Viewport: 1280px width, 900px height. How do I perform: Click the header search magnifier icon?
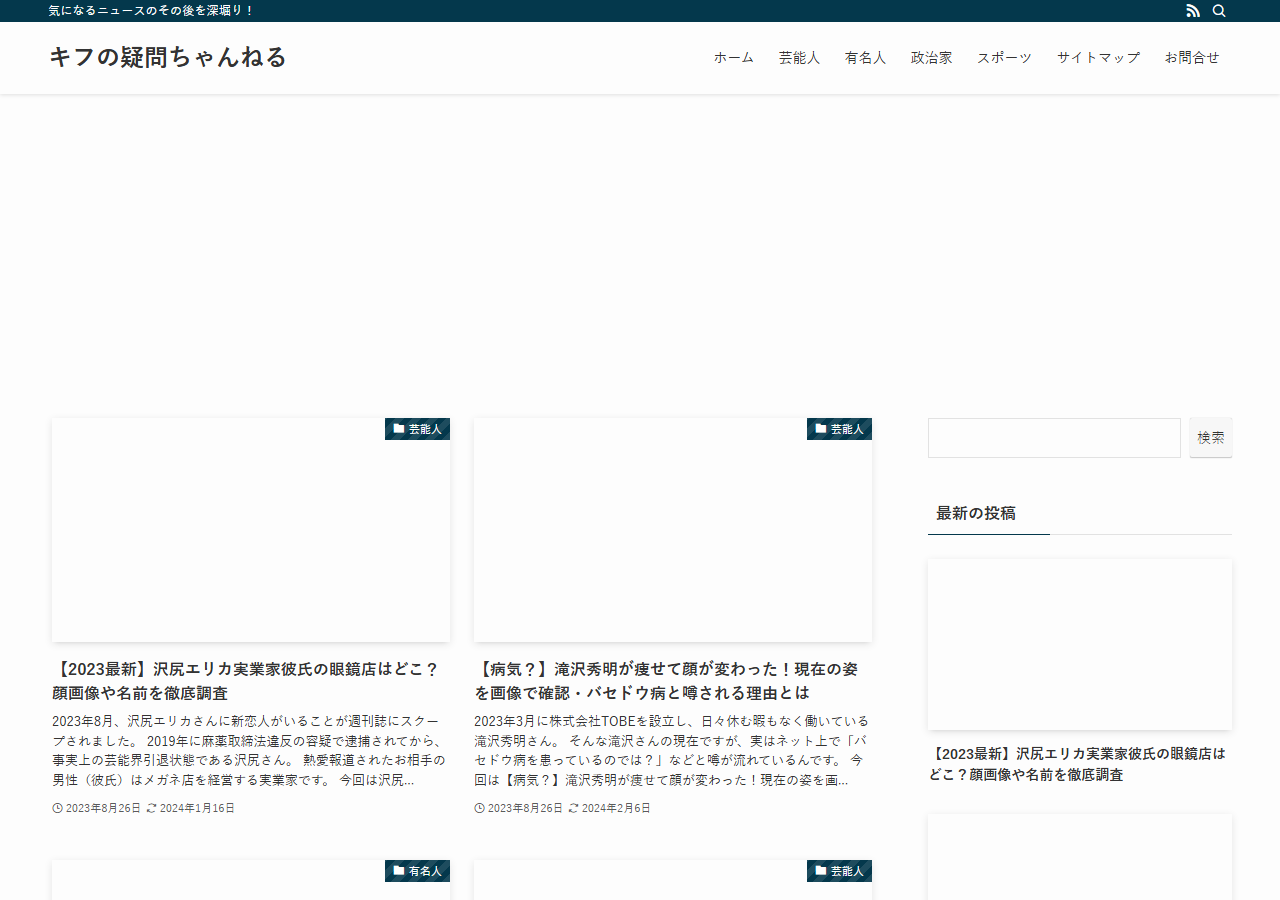pyautogui.click(x=1219, y=11)
